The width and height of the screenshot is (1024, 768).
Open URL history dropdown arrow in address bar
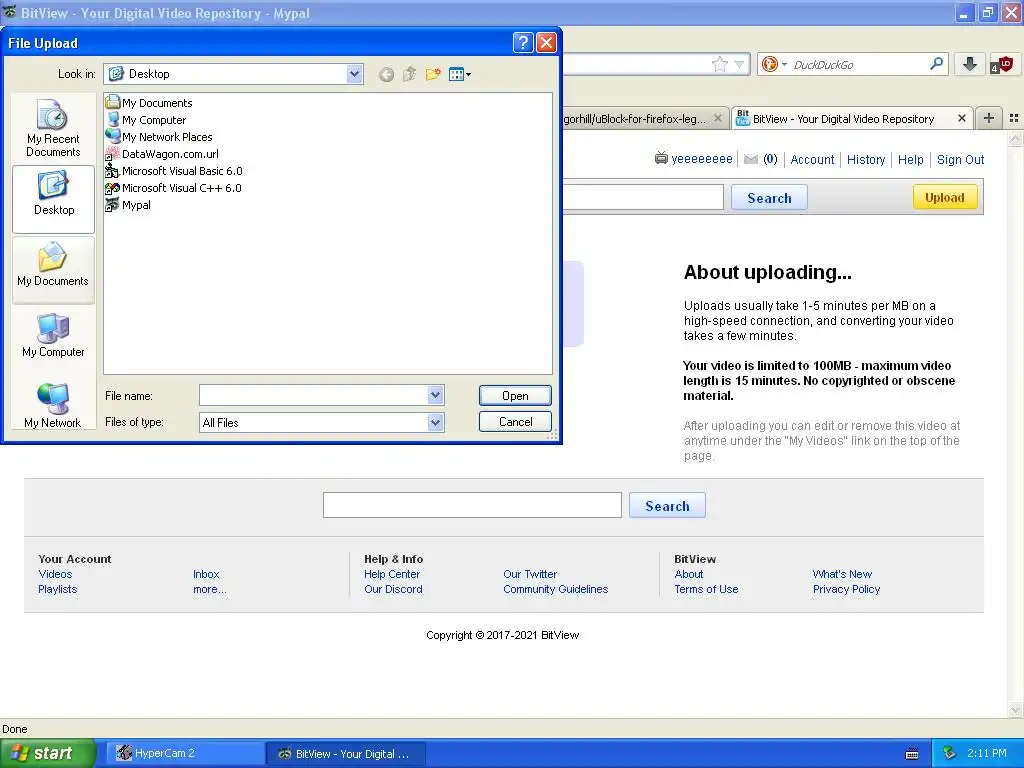pyautogui.click(x=739, y=64)
